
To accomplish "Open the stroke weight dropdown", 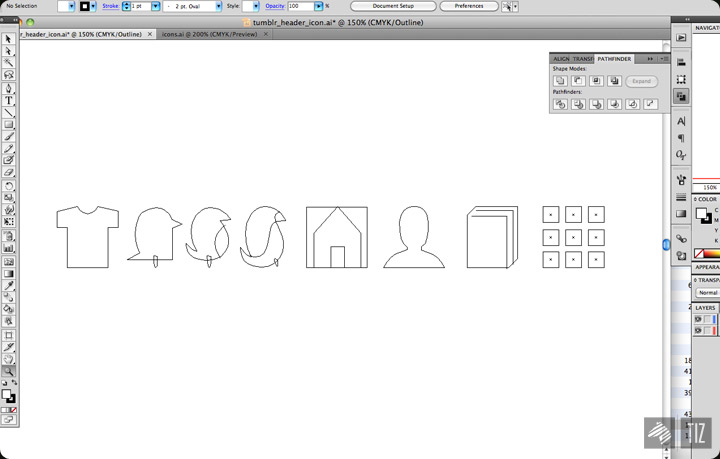I will click(x=155, y=6).
